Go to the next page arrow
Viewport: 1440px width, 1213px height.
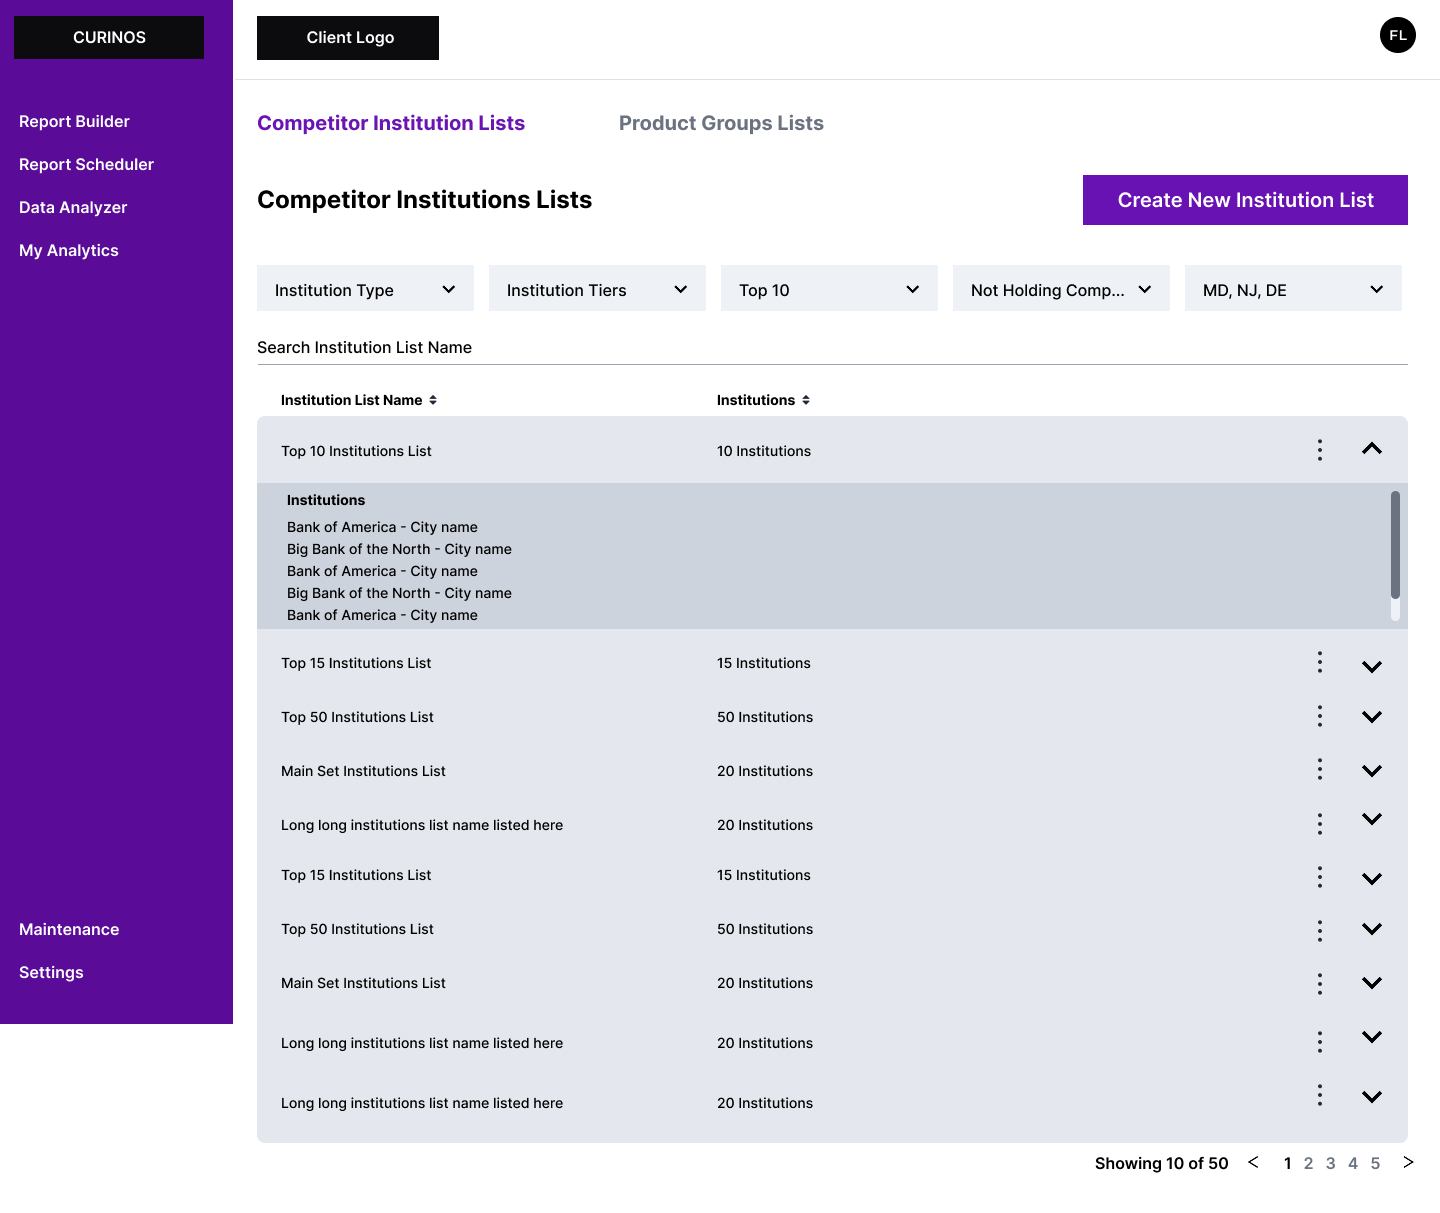[x=1408, y=1162]
